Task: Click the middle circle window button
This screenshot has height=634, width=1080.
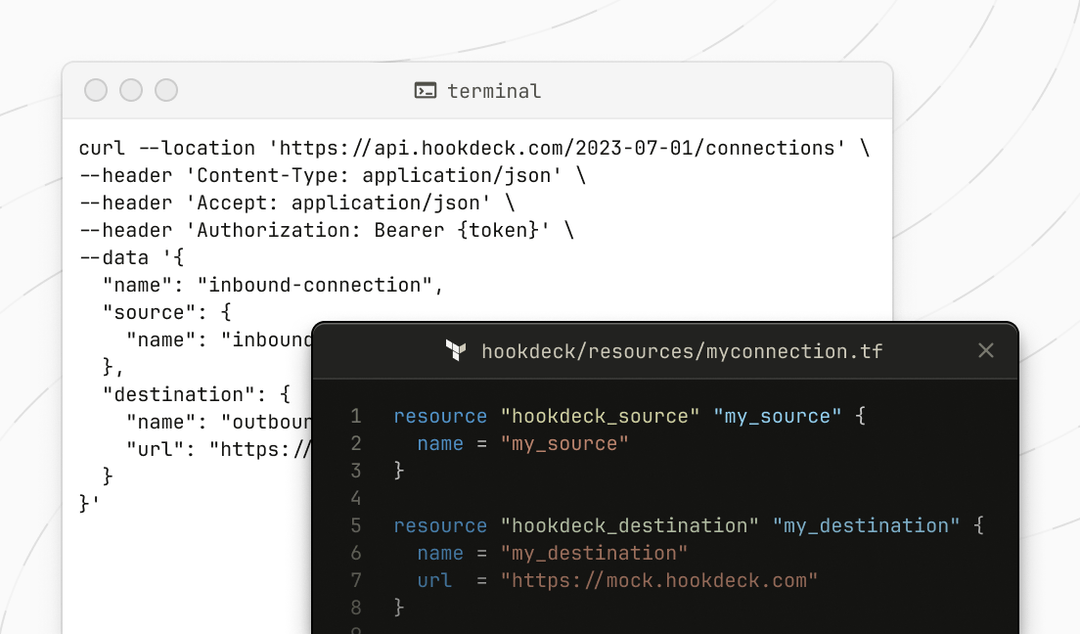Action: (131, 91)
